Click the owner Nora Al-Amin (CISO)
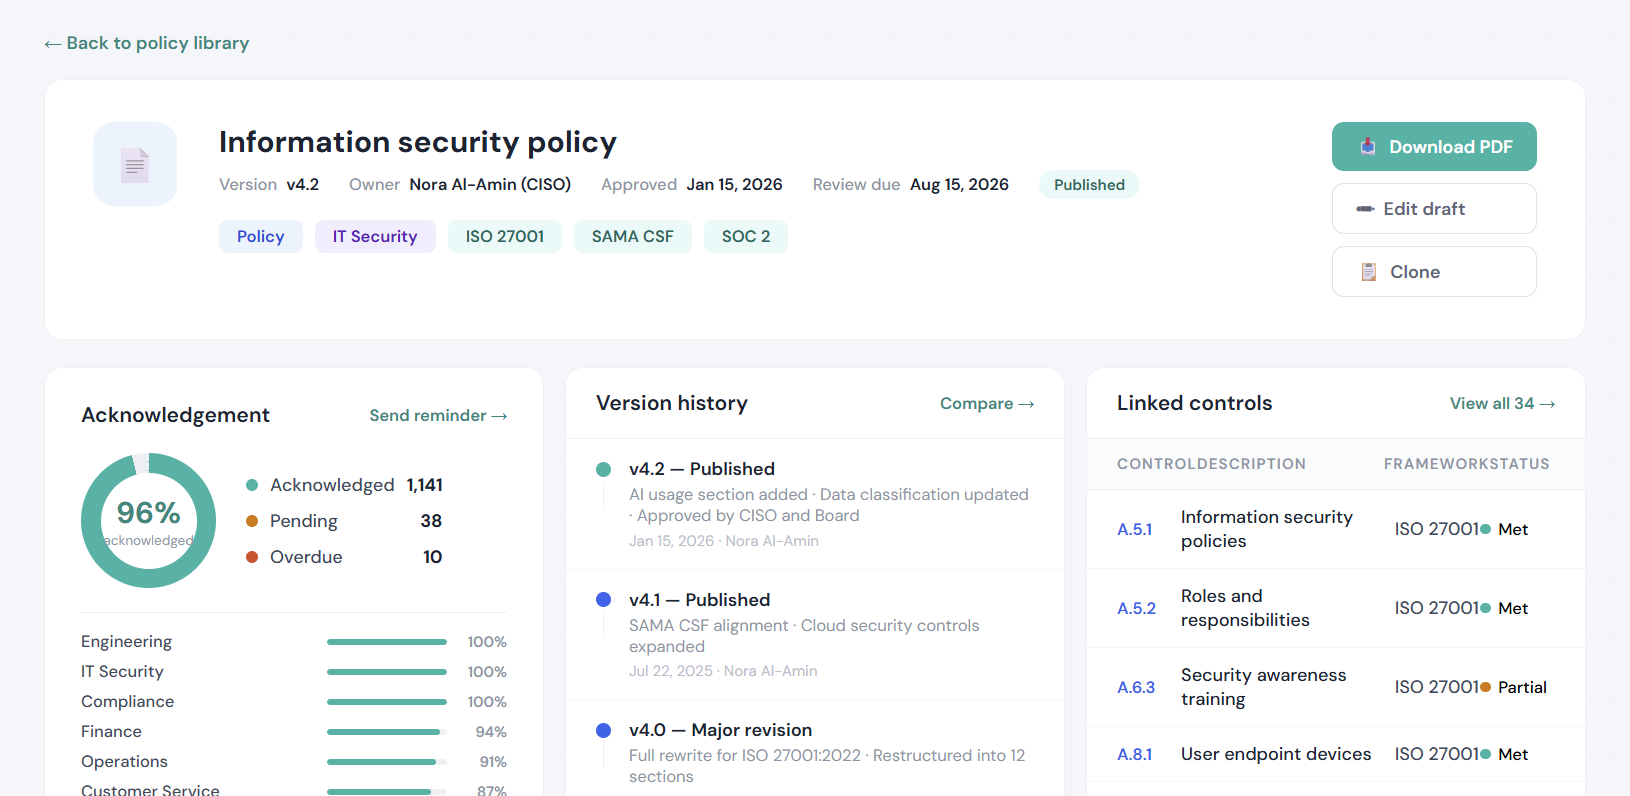The height and width of the screenshot is (796, 1630). pyautogui.click(x=490, y=185)
